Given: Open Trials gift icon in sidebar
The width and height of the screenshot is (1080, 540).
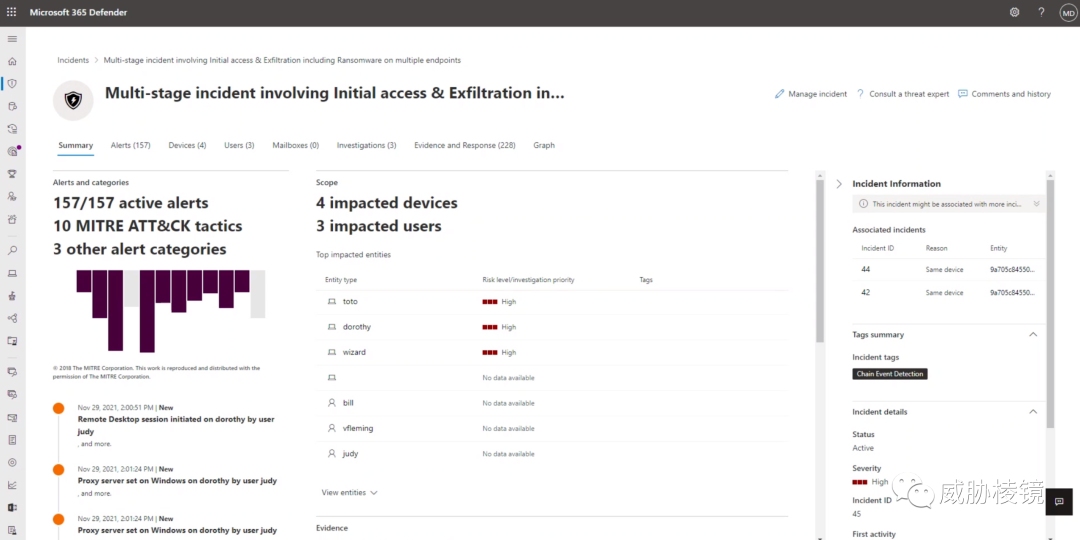Looking at the screenshot, I should click(12, 219).
